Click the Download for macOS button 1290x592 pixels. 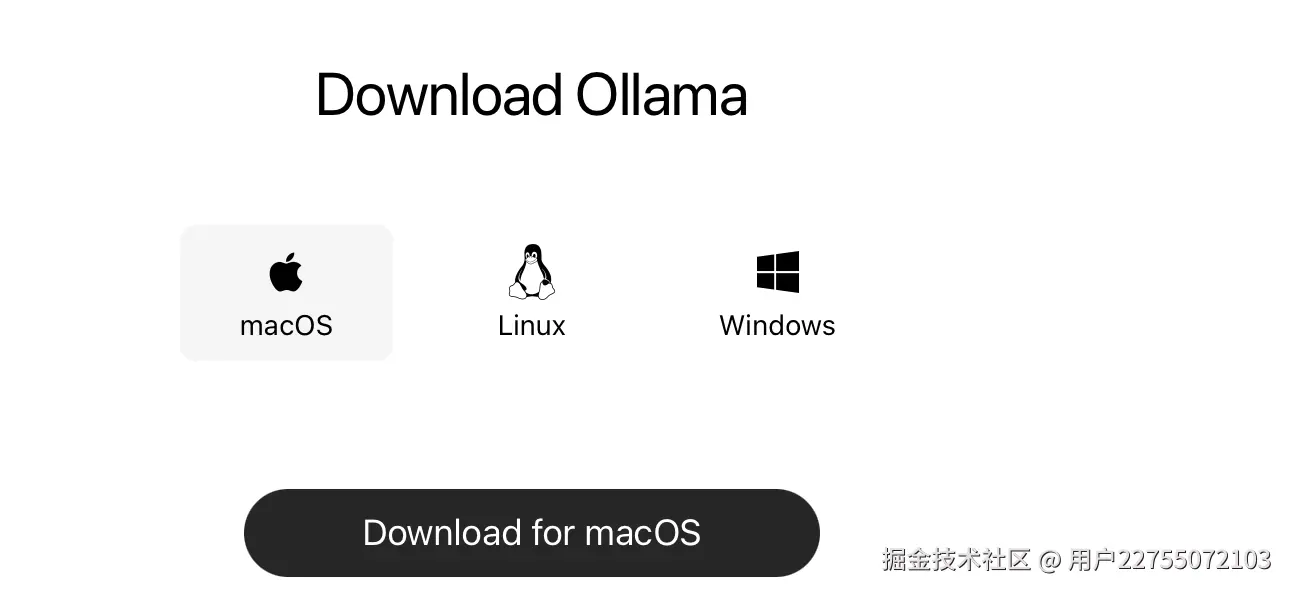point(531,532)
